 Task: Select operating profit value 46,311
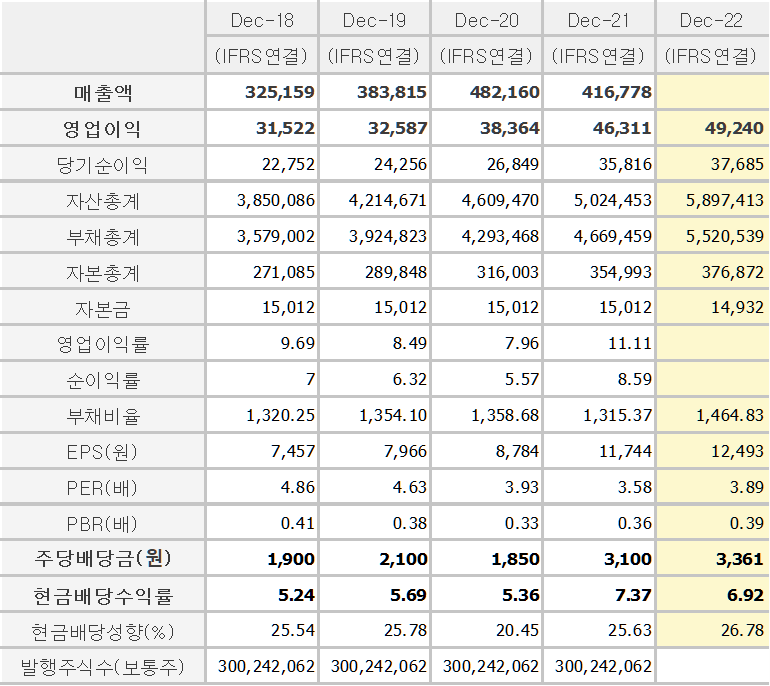(622, 128)
